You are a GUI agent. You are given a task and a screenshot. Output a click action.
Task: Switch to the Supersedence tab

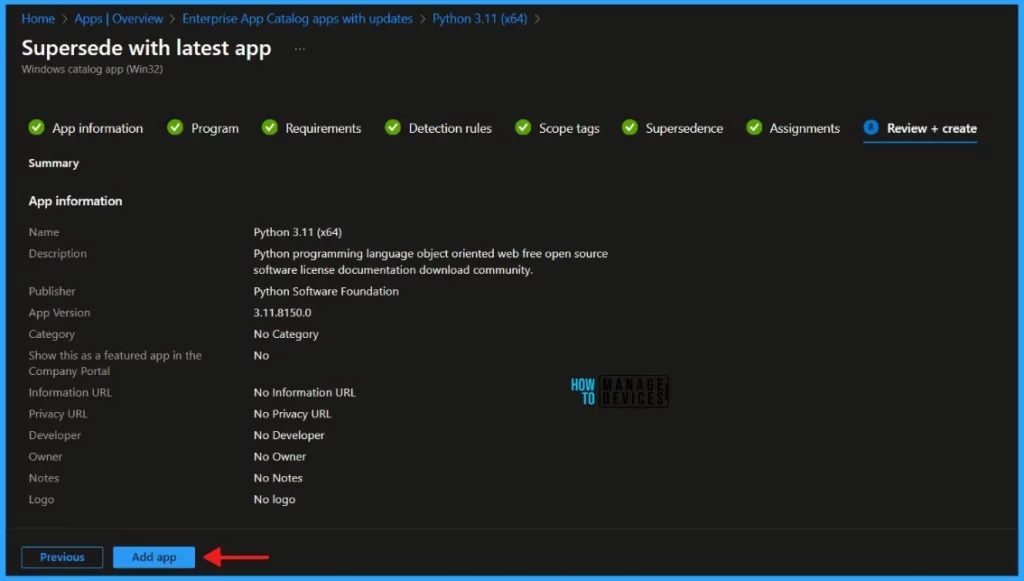tap(684, 129)
